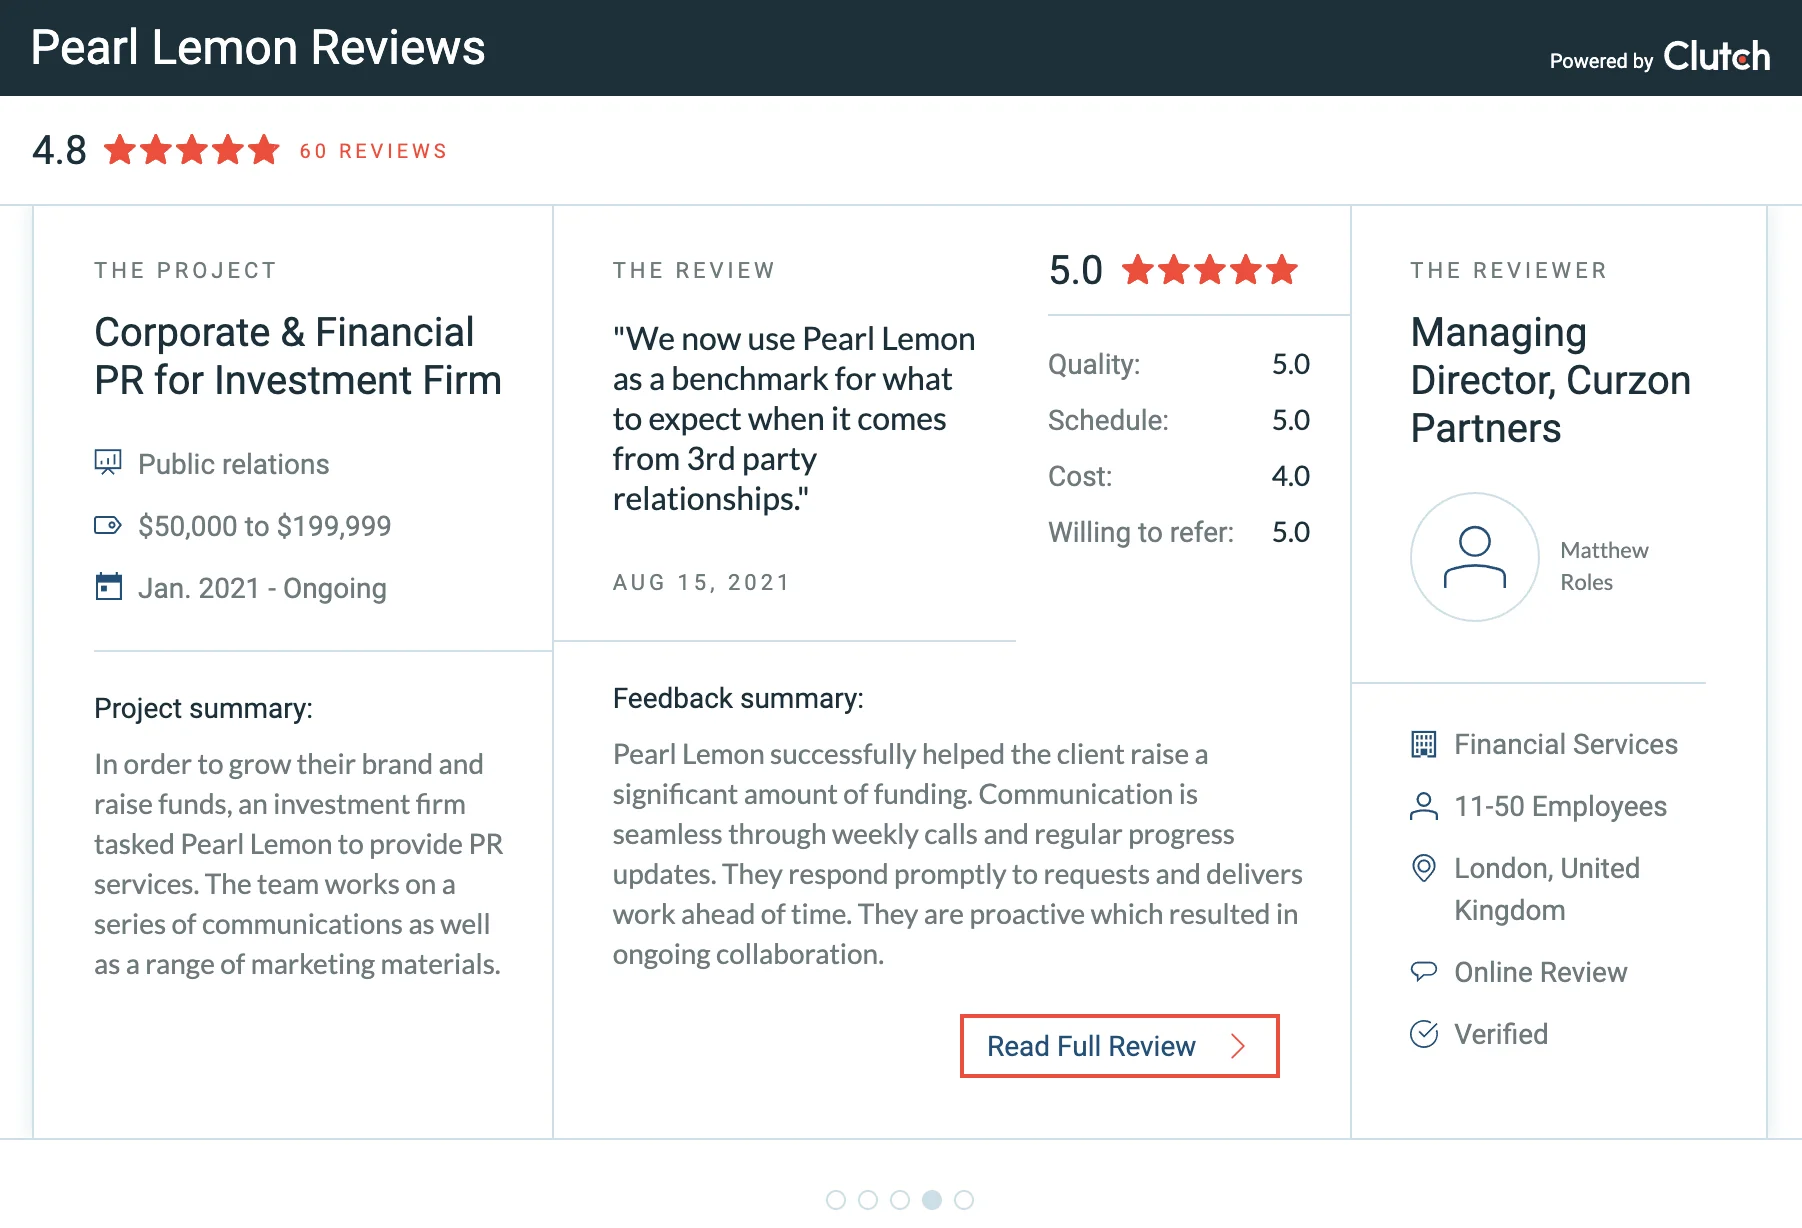The height and width of the screenshot is (1228, 1802).
Task: Click the Project summary heading
Action: [203, 708]
